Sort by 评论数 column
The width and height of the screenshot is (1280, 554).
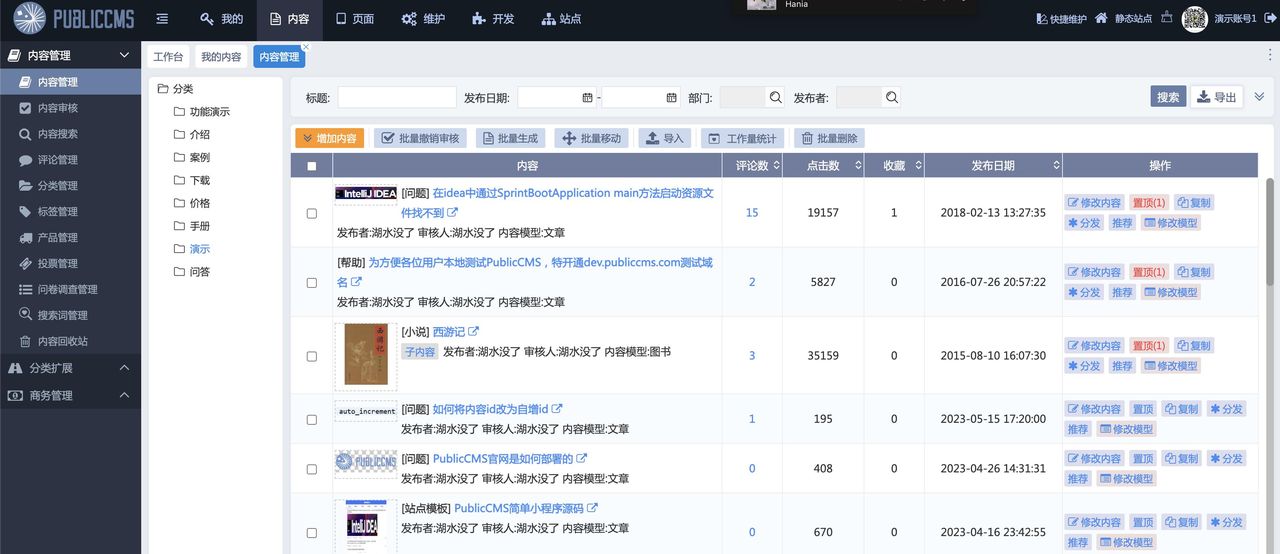[752, 166]
